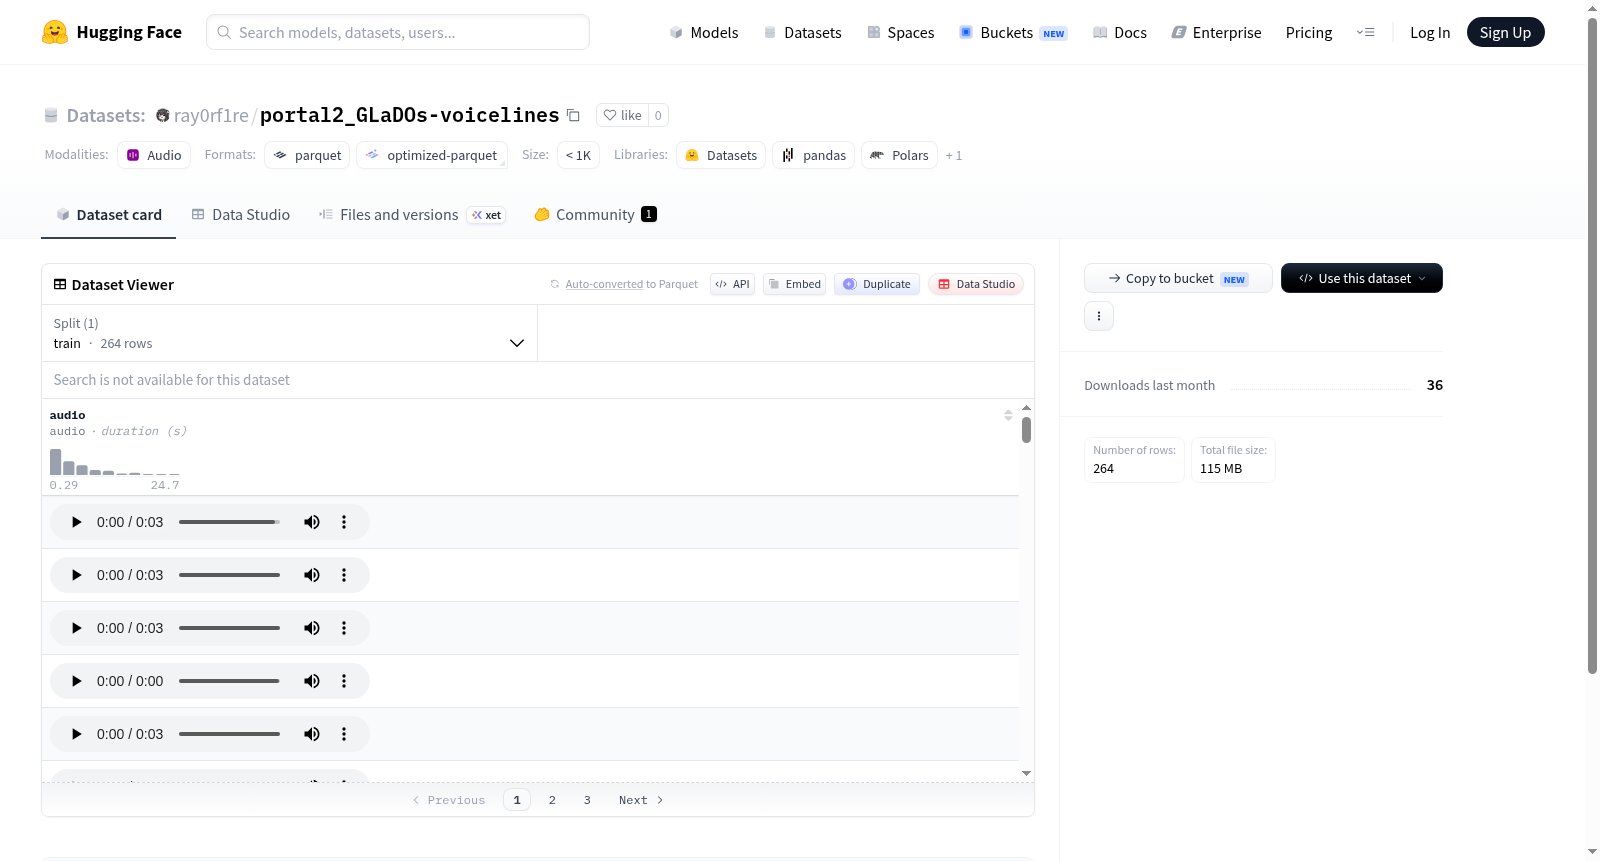Open more options on third audio player

(344, 628)
